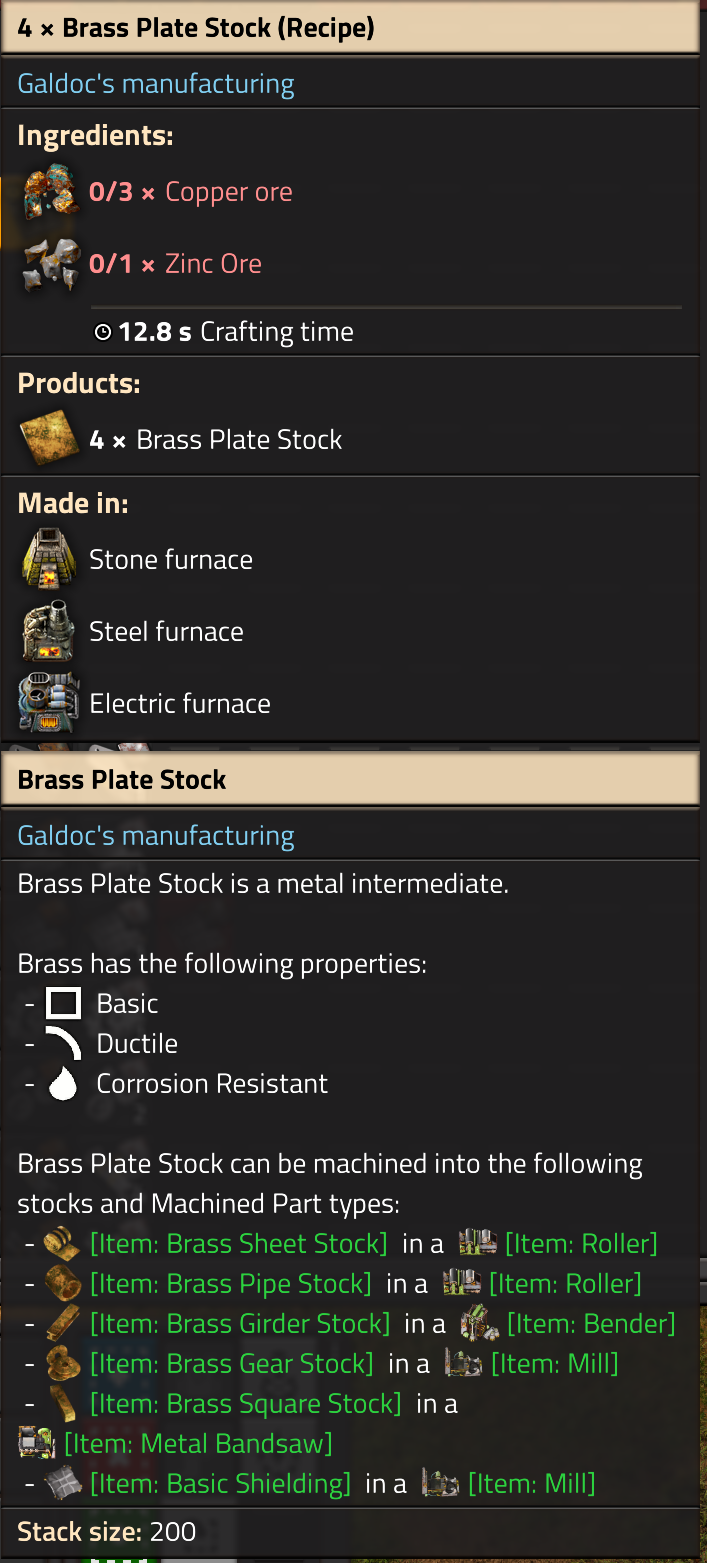The image size is (707, 1563).
Task: Click the Brass Plate Stock recipe title bar
Action: click(350, 27)
